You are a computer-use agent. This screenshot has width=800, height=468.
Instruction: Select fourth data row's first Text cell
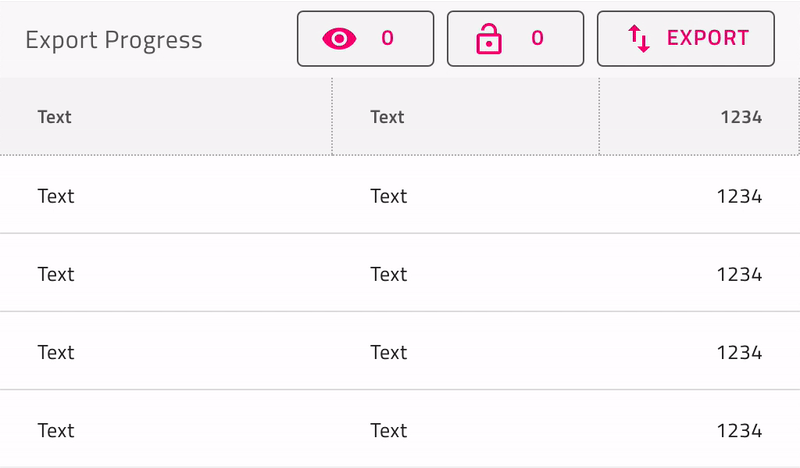(x=56, y=430)
